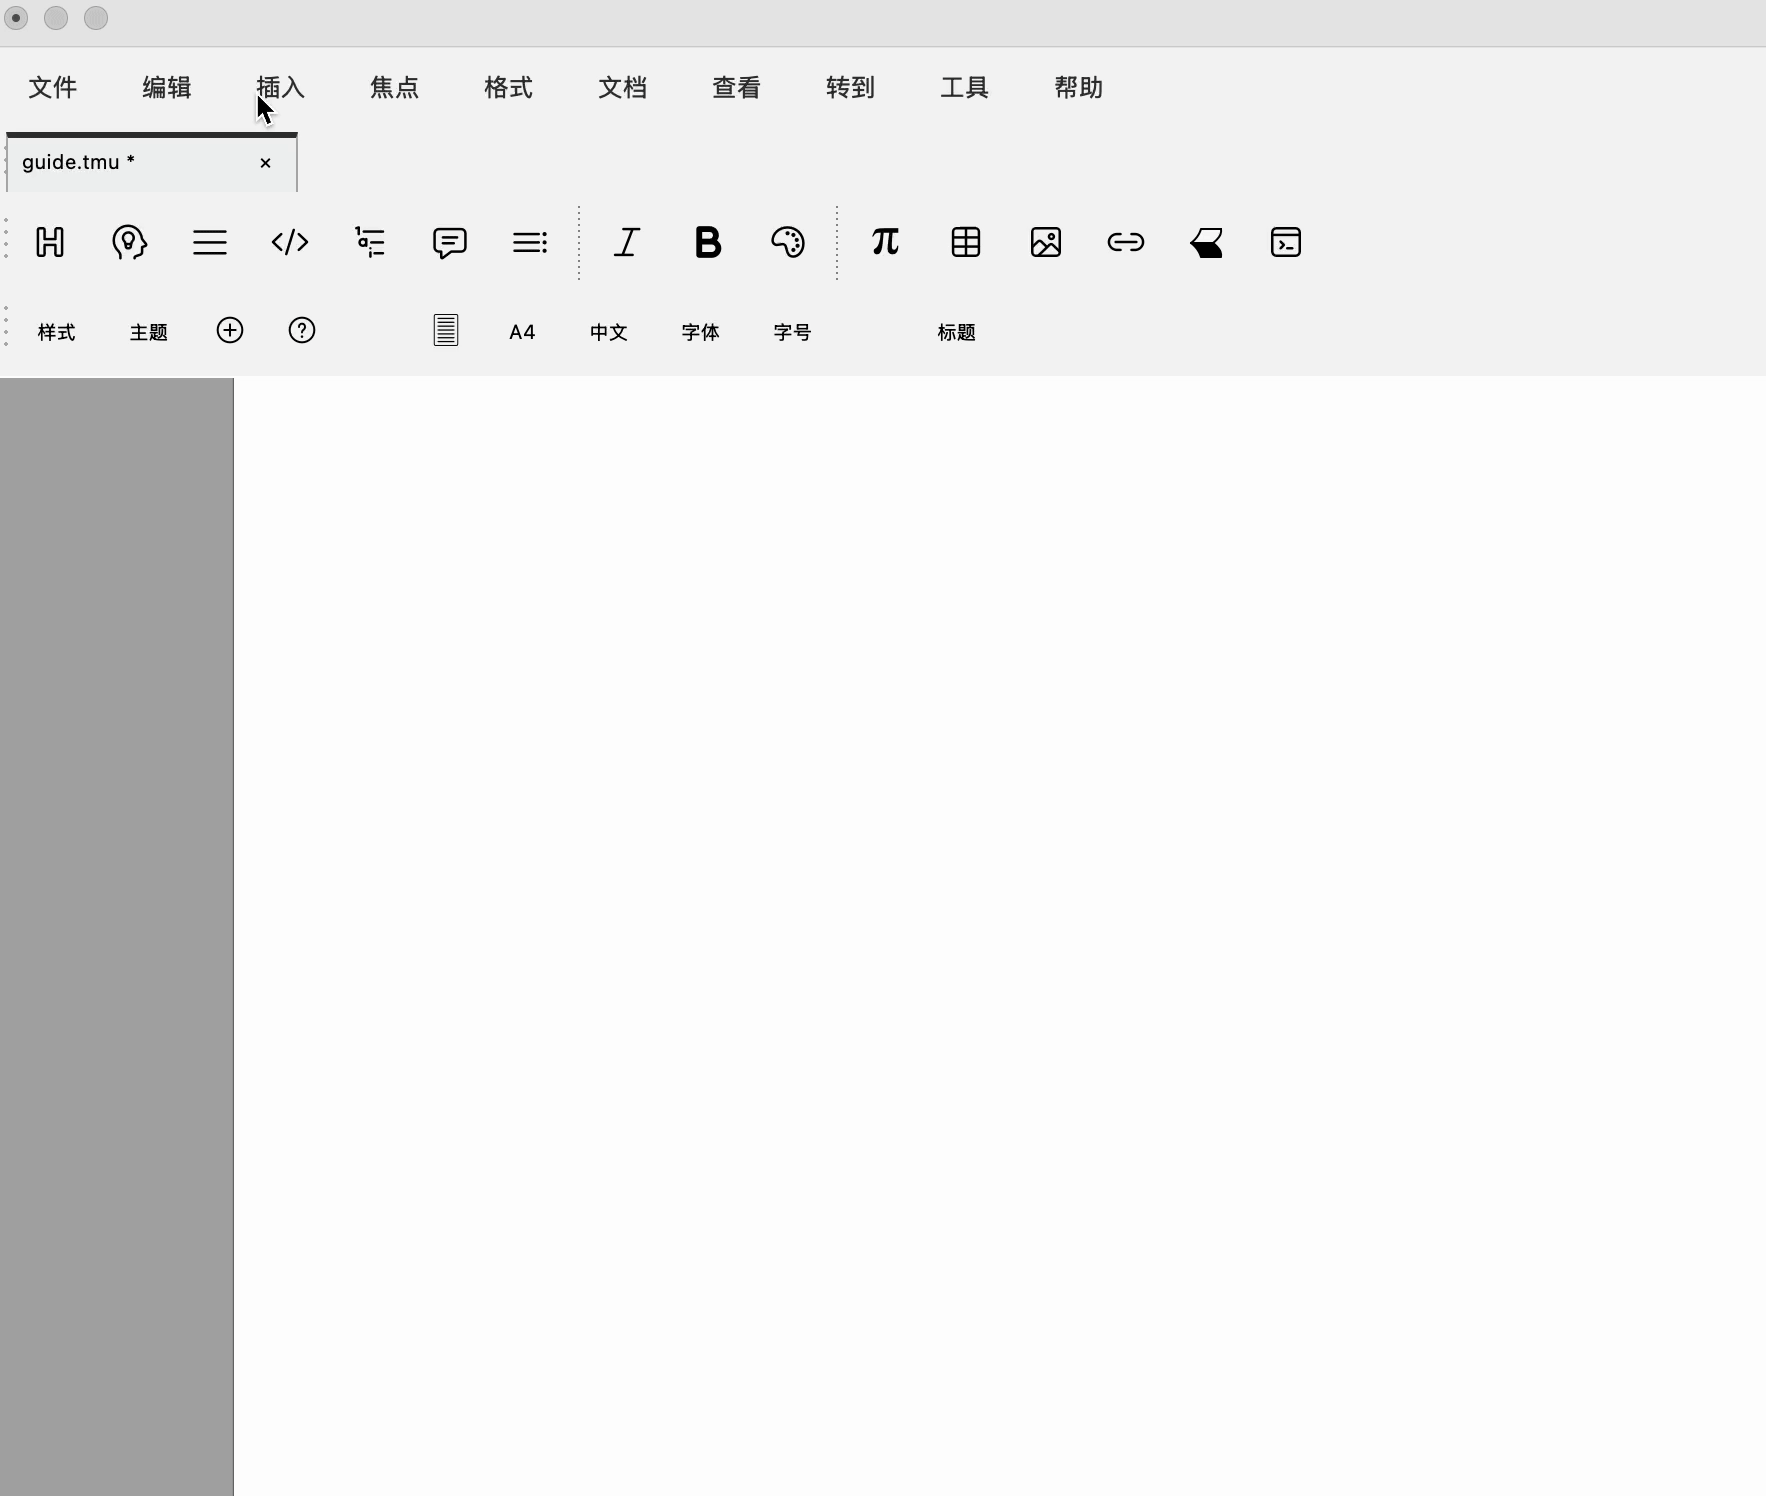Expand the 字号 font size dropdown
The image size is (1766, 1496).
pos(792,332)
